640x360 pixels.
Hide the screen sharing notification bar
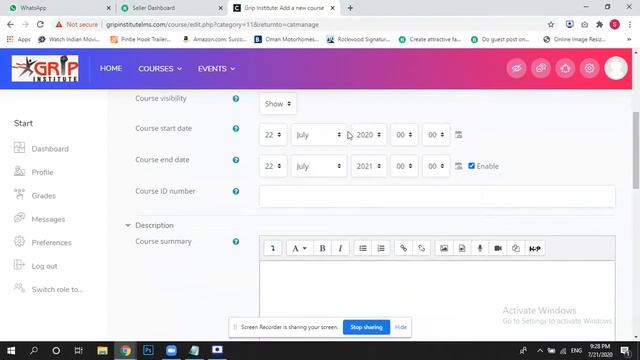[400, 327]
